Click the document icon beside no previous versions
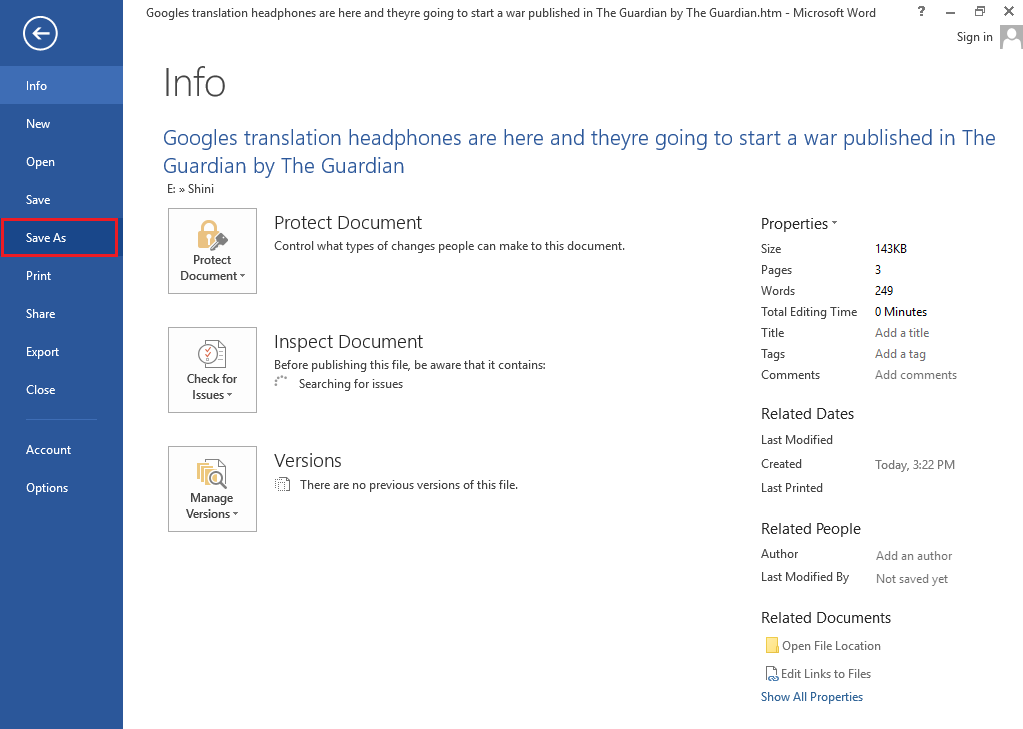1023x729 pixels. (x=282, y=484)
